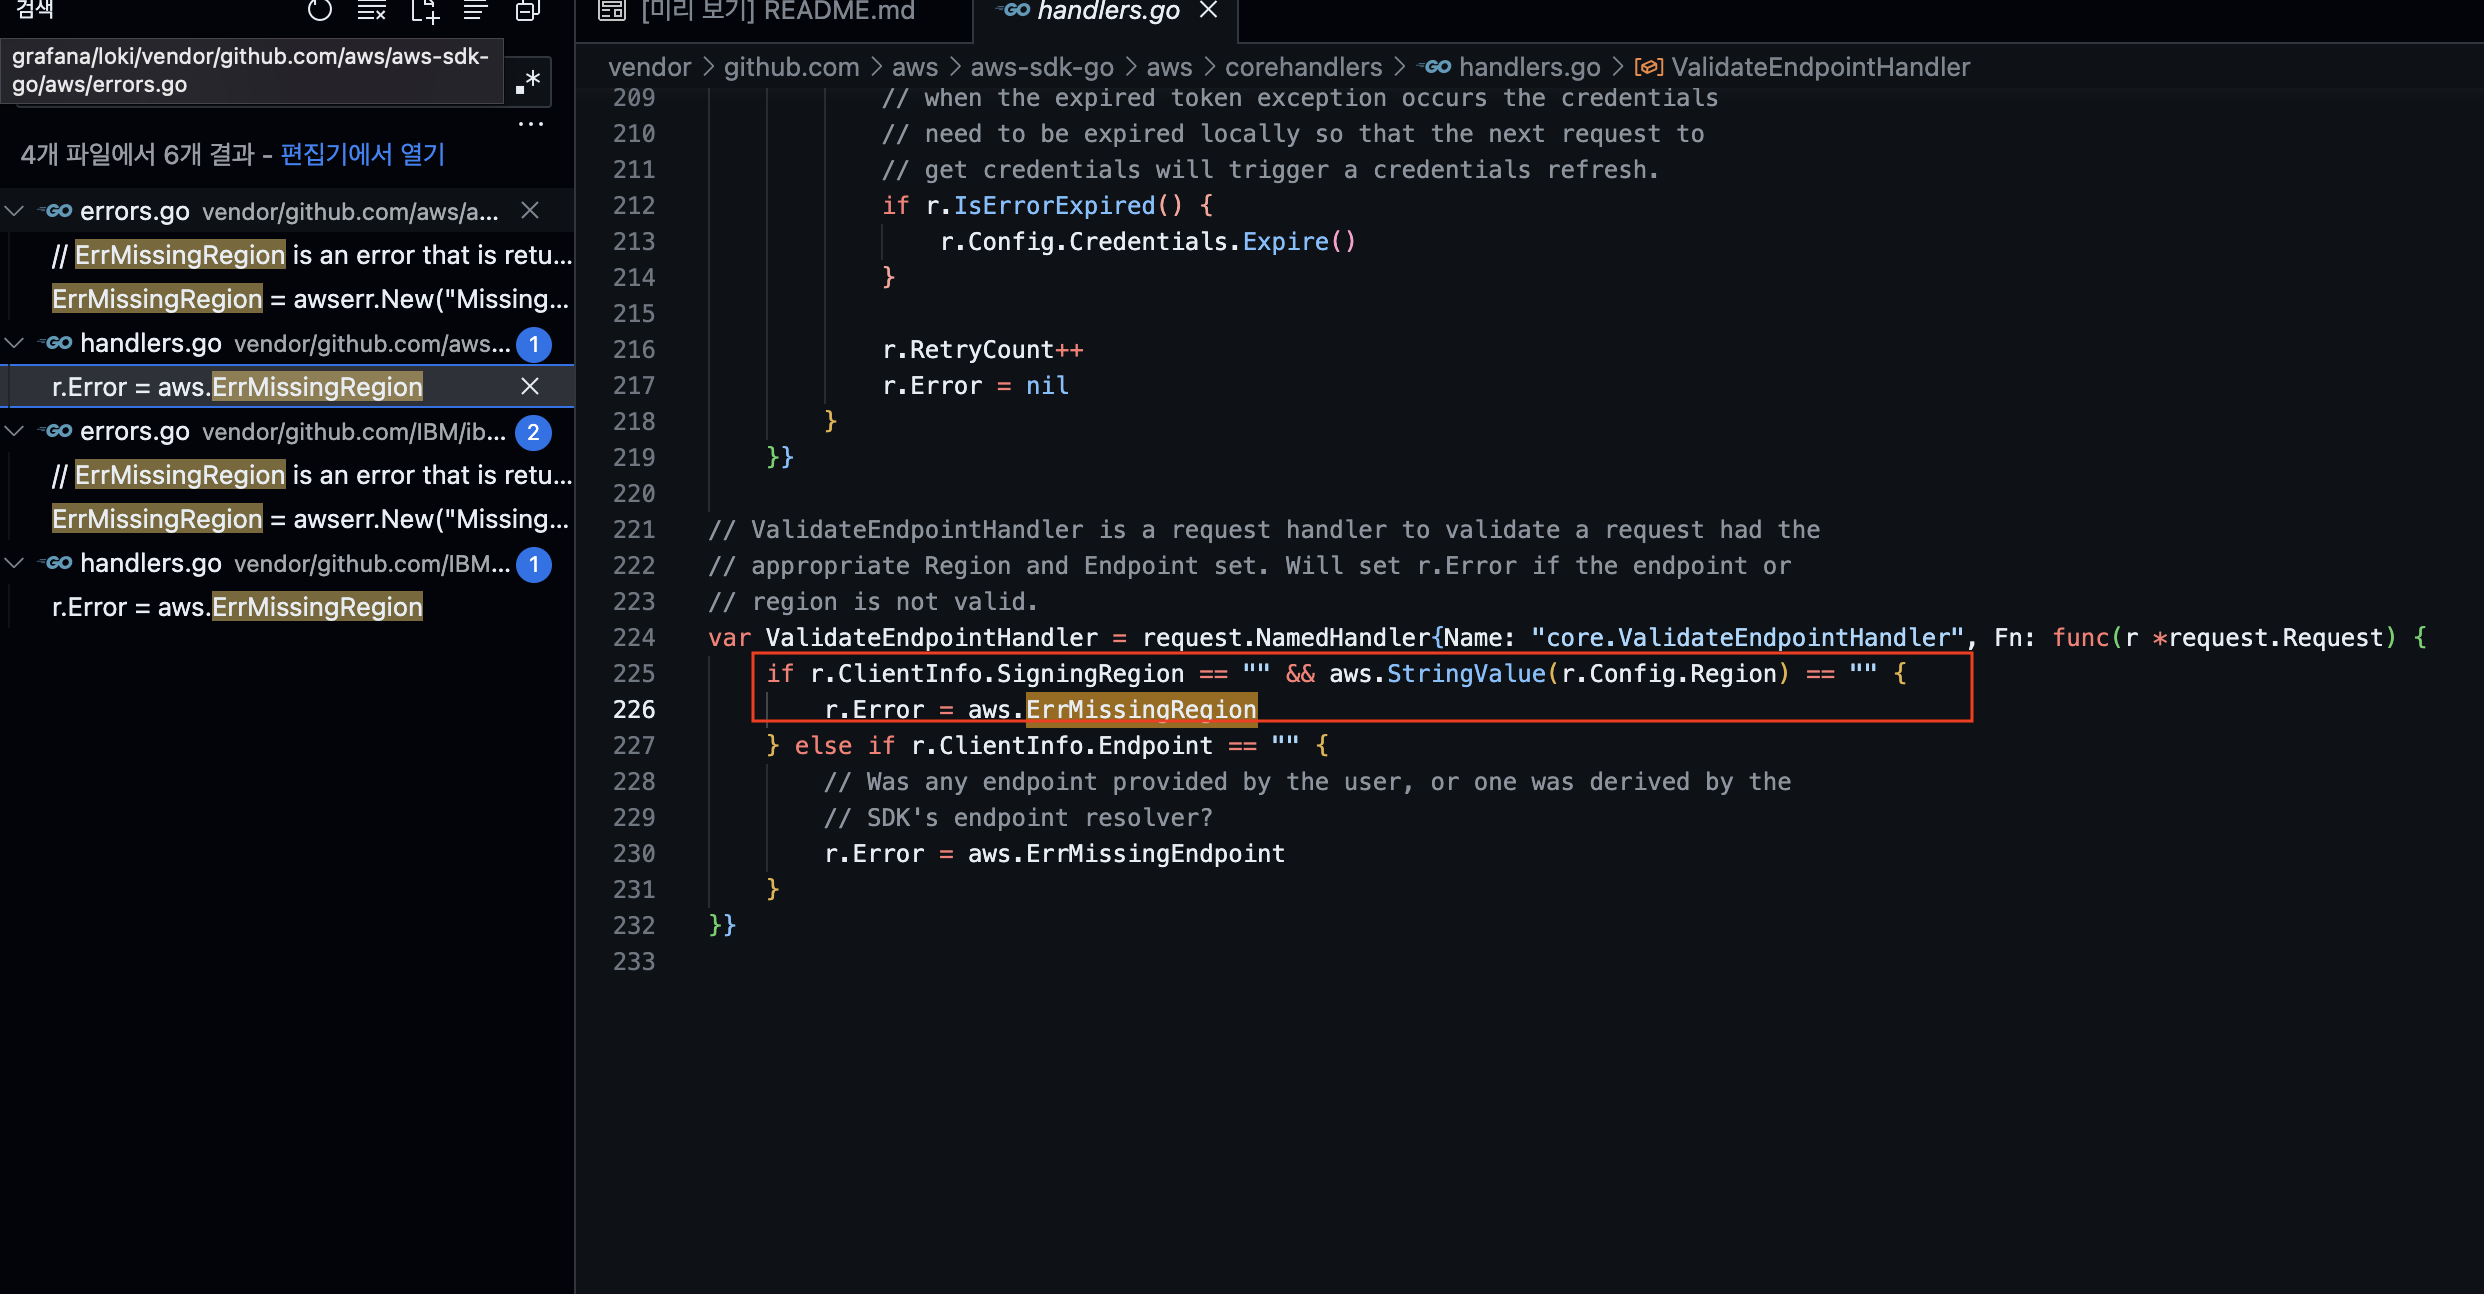Dismiss errors.go aws file from results
Screen dimensions: 2484x1294
530,210
